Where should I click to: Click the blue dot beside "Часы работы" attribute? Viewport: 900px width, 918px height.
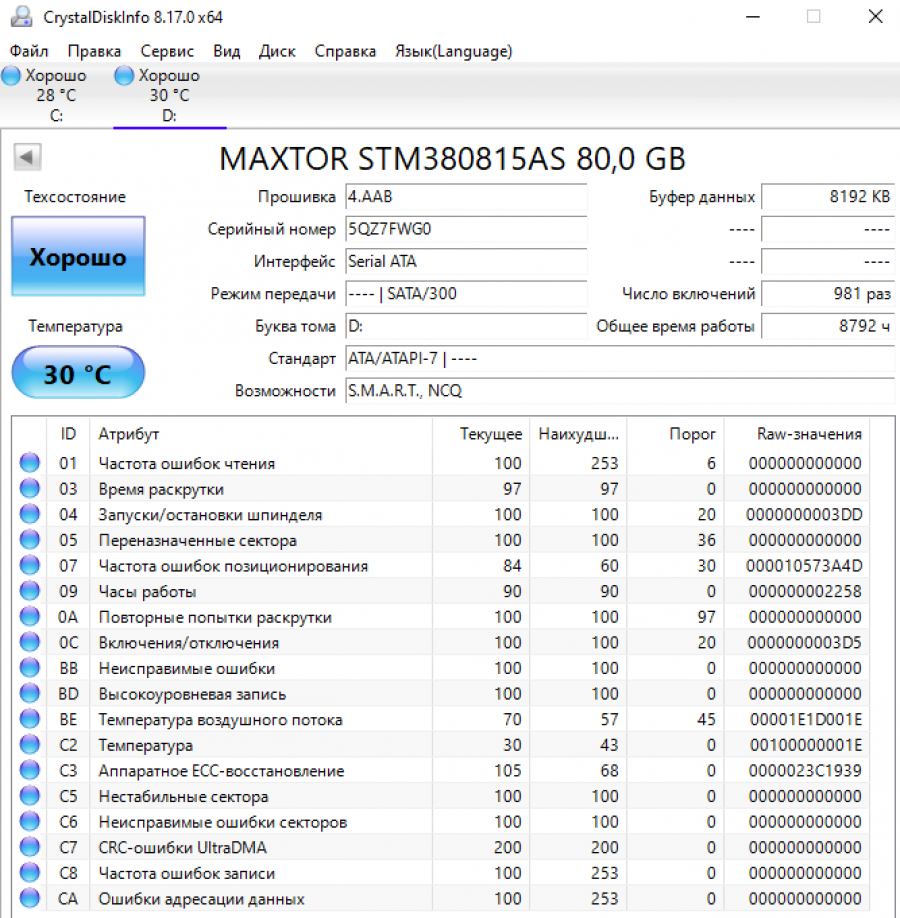(x=27, y=591)
